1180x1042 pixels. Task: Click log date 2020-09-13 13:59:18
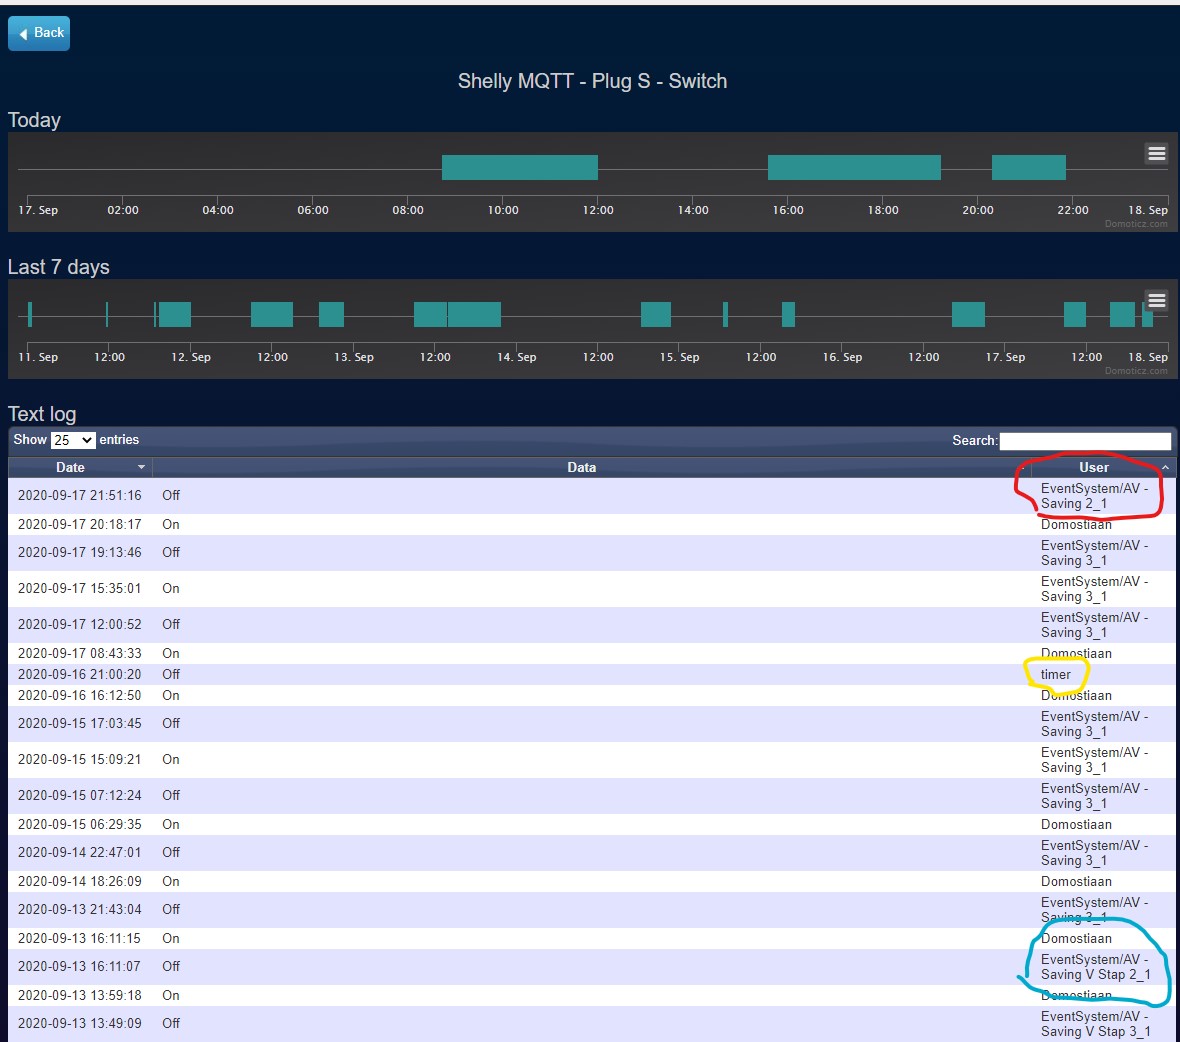click(80, 995)
